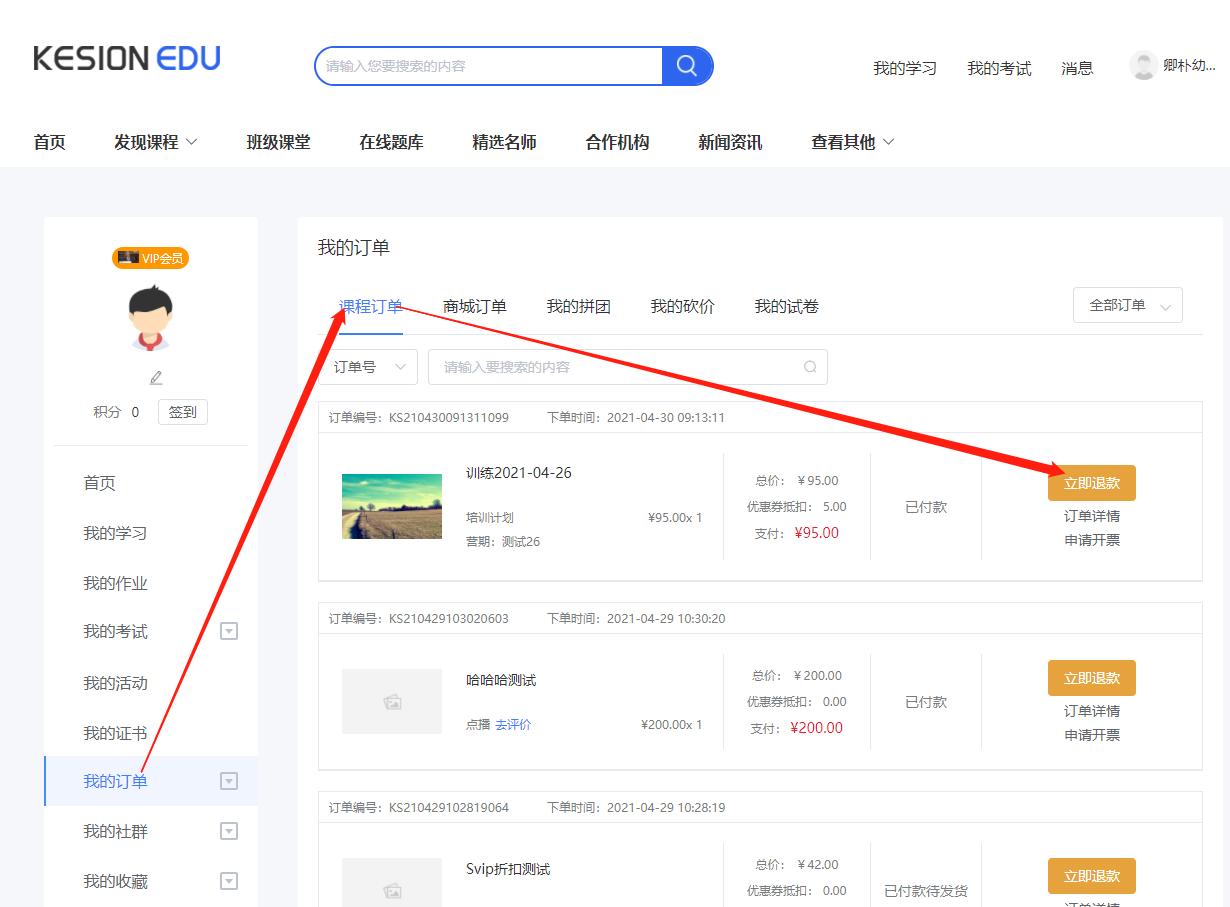
Task: Click the VIP会员 badge
Action: [151, 258]
